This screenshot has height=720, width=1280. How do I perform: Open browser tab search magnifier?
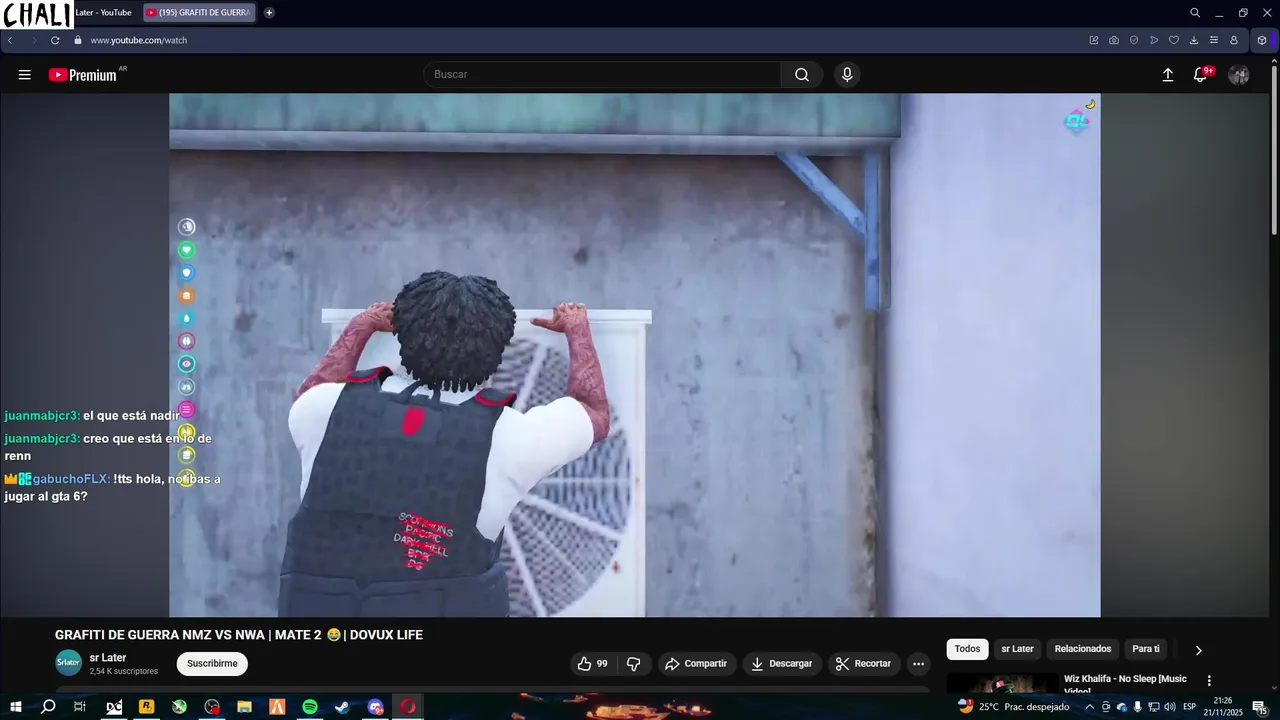pos(1195,13)
